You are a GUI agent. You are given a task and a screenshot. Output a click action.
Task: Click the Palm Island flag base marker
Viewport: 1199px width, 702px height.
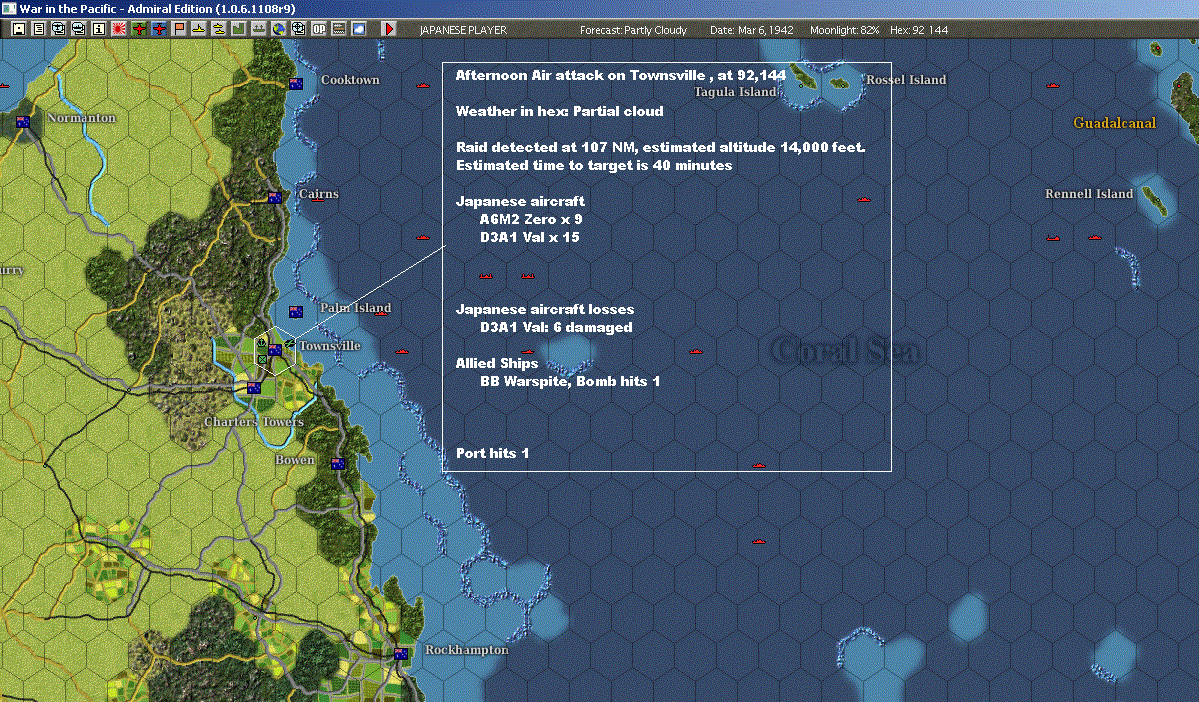(x=296, y=311)
